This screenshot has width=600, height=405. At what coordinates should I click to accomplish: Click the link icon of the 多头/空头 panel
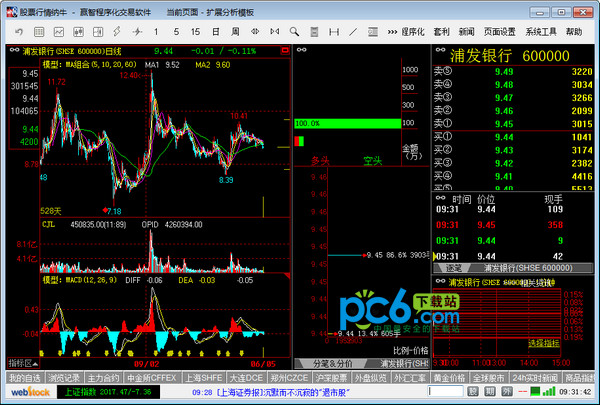(x=302, y=49)
